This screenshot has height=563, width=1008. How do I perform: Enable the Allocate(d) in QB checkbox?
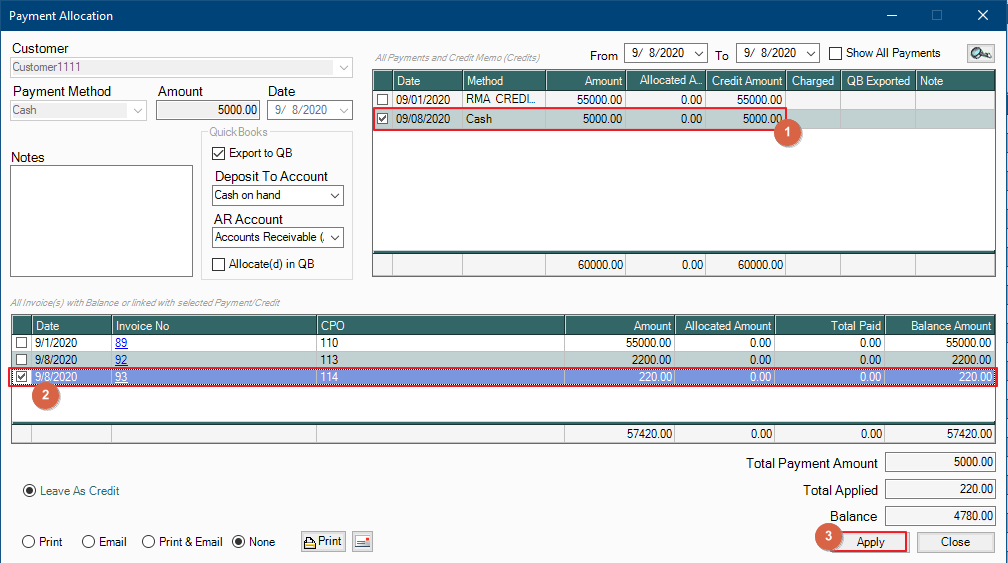coord(220,264)
